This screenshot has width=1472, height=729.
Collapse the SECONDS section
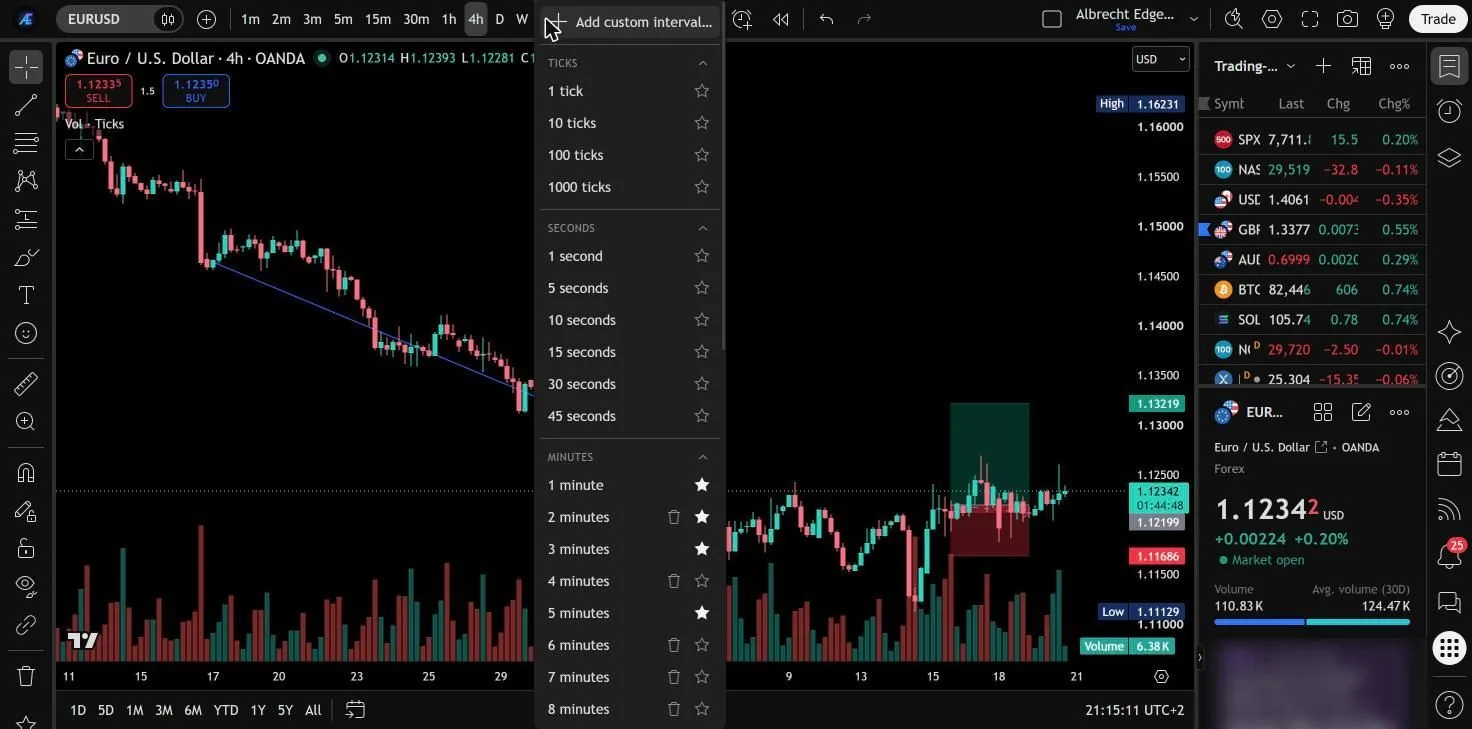point(702,228)
